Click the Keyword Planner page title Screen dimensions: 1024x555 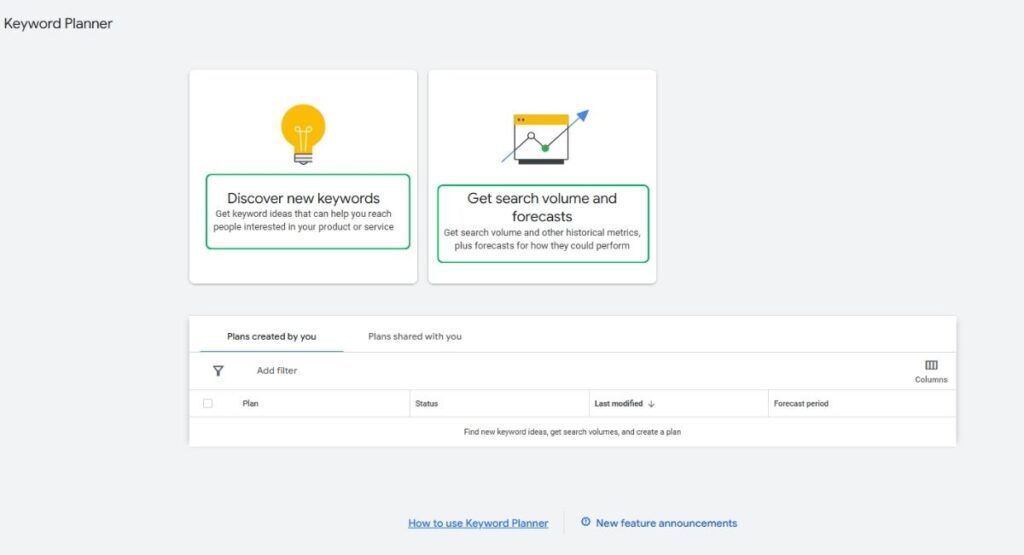click(58, 24)
